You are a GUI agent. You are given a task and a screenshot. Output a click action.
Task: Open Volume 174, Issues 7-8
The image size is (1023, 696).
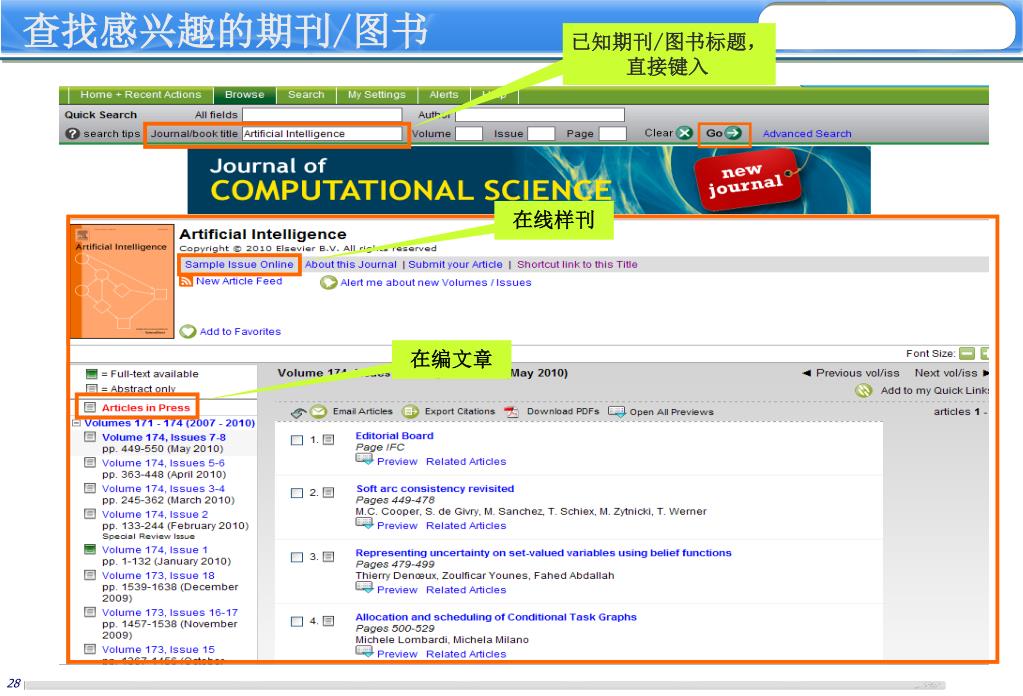click(164, 437)
